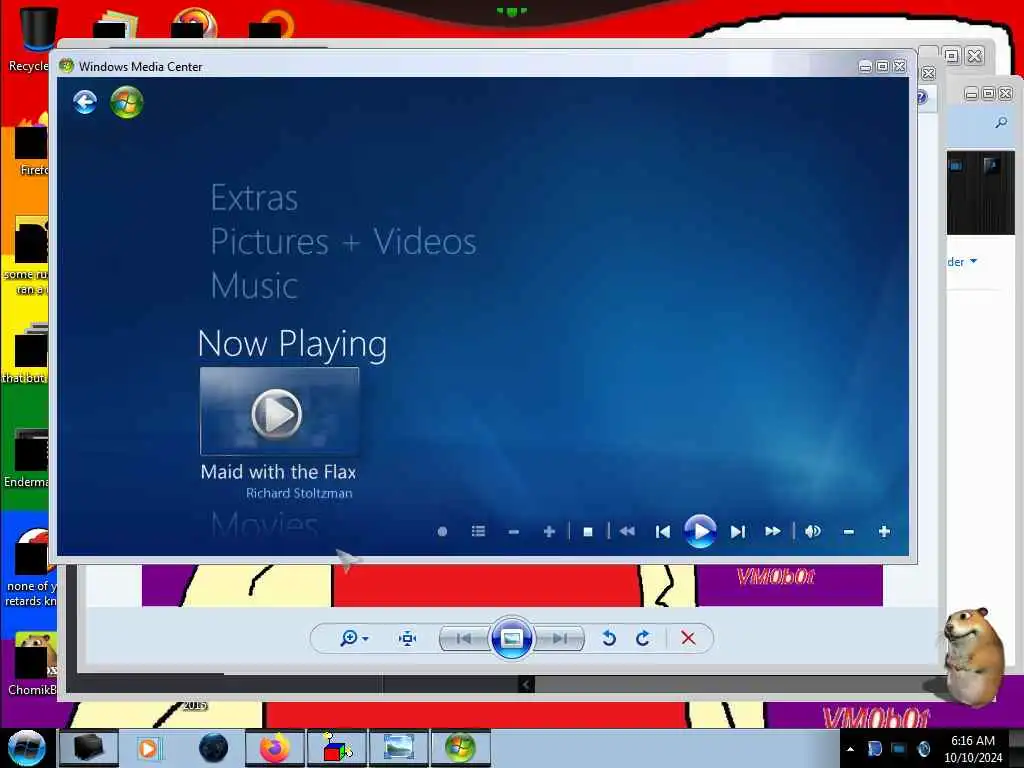The width and height of the screenshot is (1024, 768).
Task: Increase the Media Center volume
Action: [884, 532]
